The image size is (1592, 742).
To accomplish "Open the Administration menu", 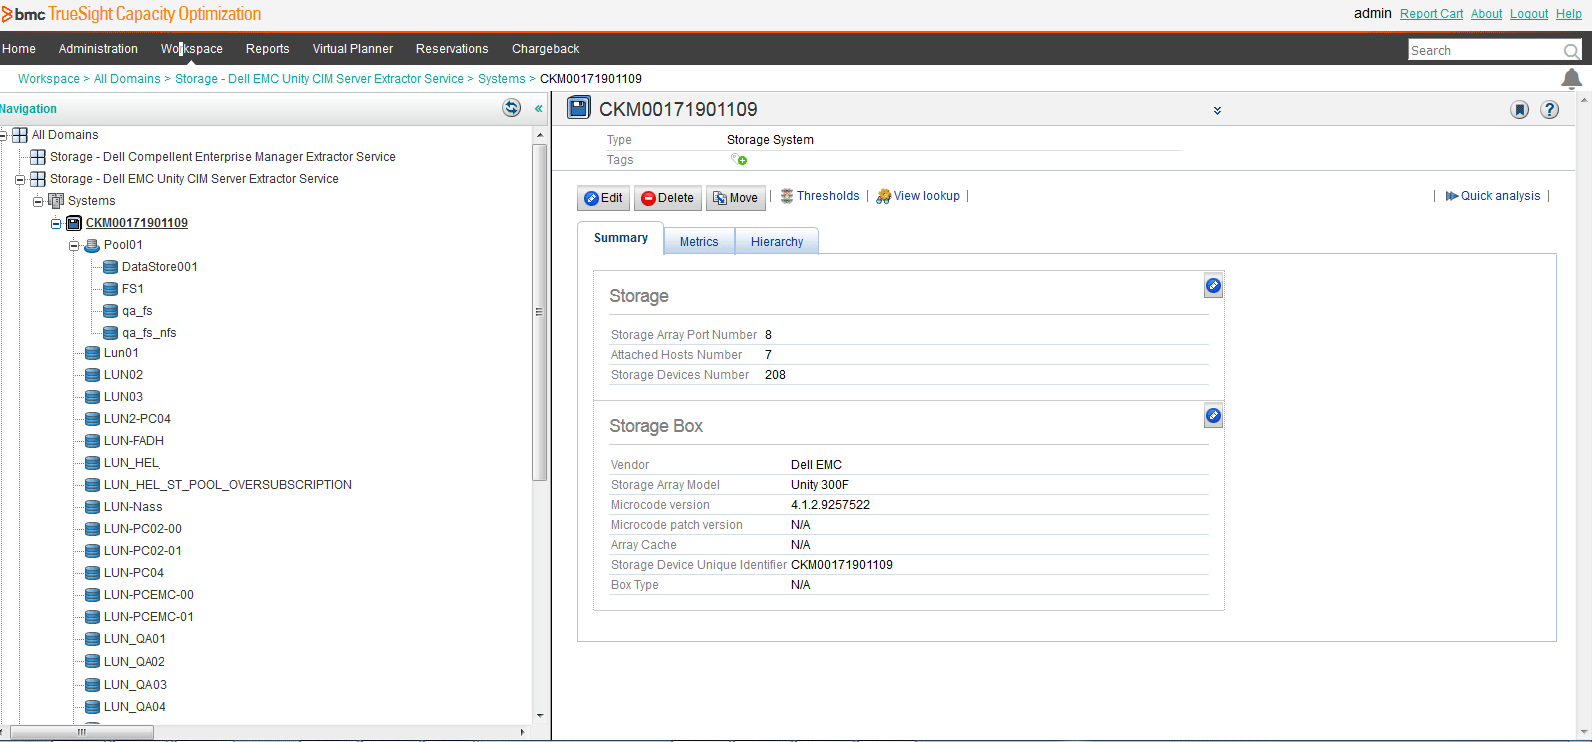I will click(98, 49).
